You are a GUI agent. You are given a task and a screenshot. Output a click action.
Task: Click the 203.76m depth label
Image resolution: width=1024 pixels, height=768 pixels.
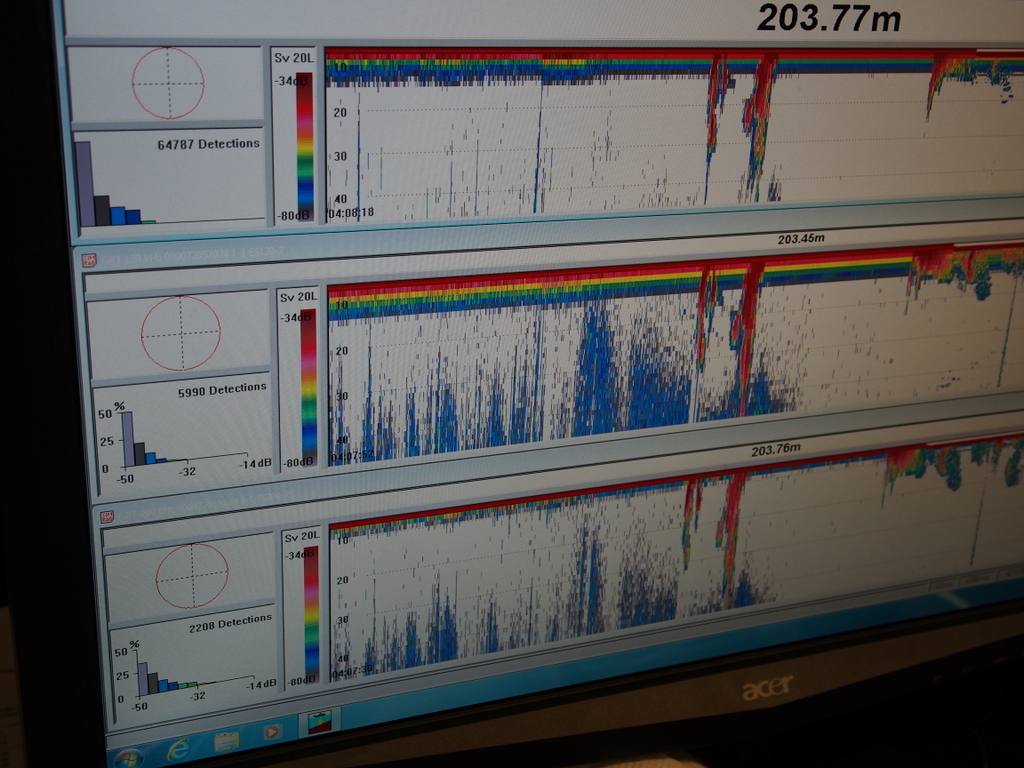click(776, 450)
